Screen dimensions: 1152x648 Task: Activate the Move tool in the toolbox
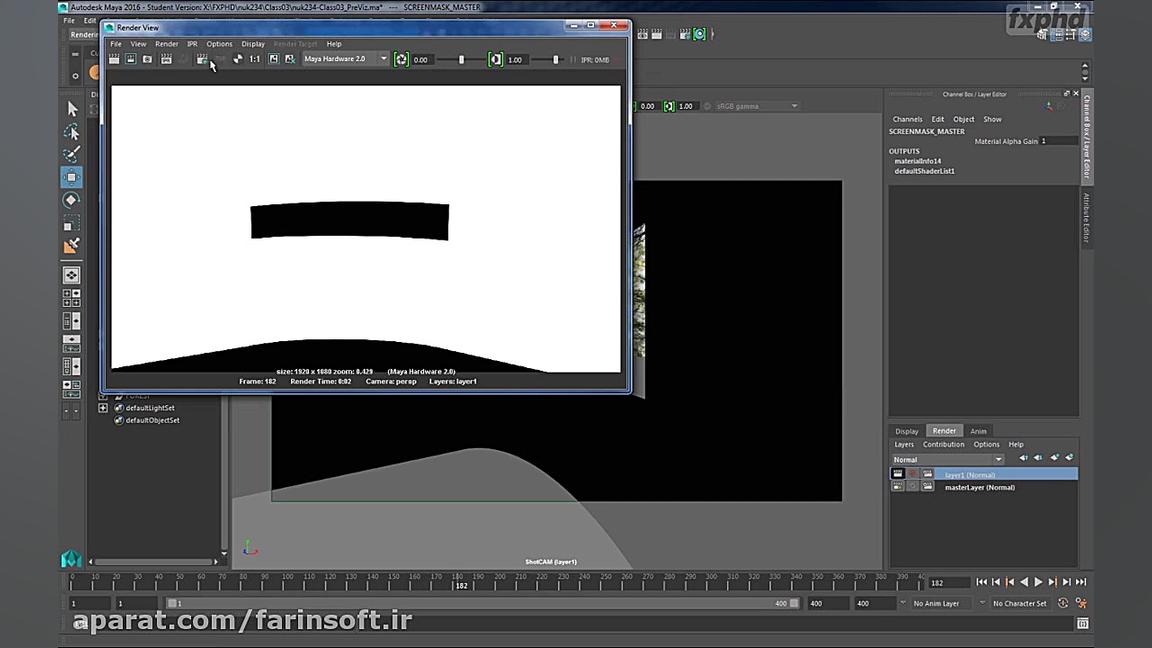71,177
